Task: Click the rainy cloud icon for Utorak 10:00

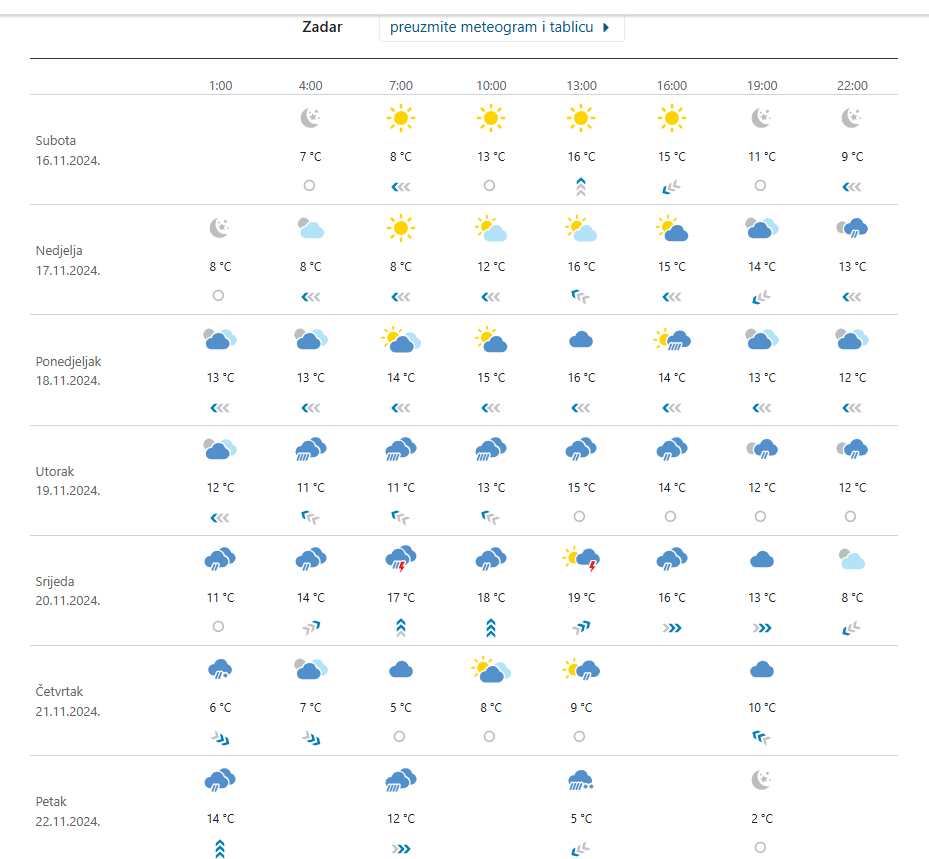Action: point(490,450)
